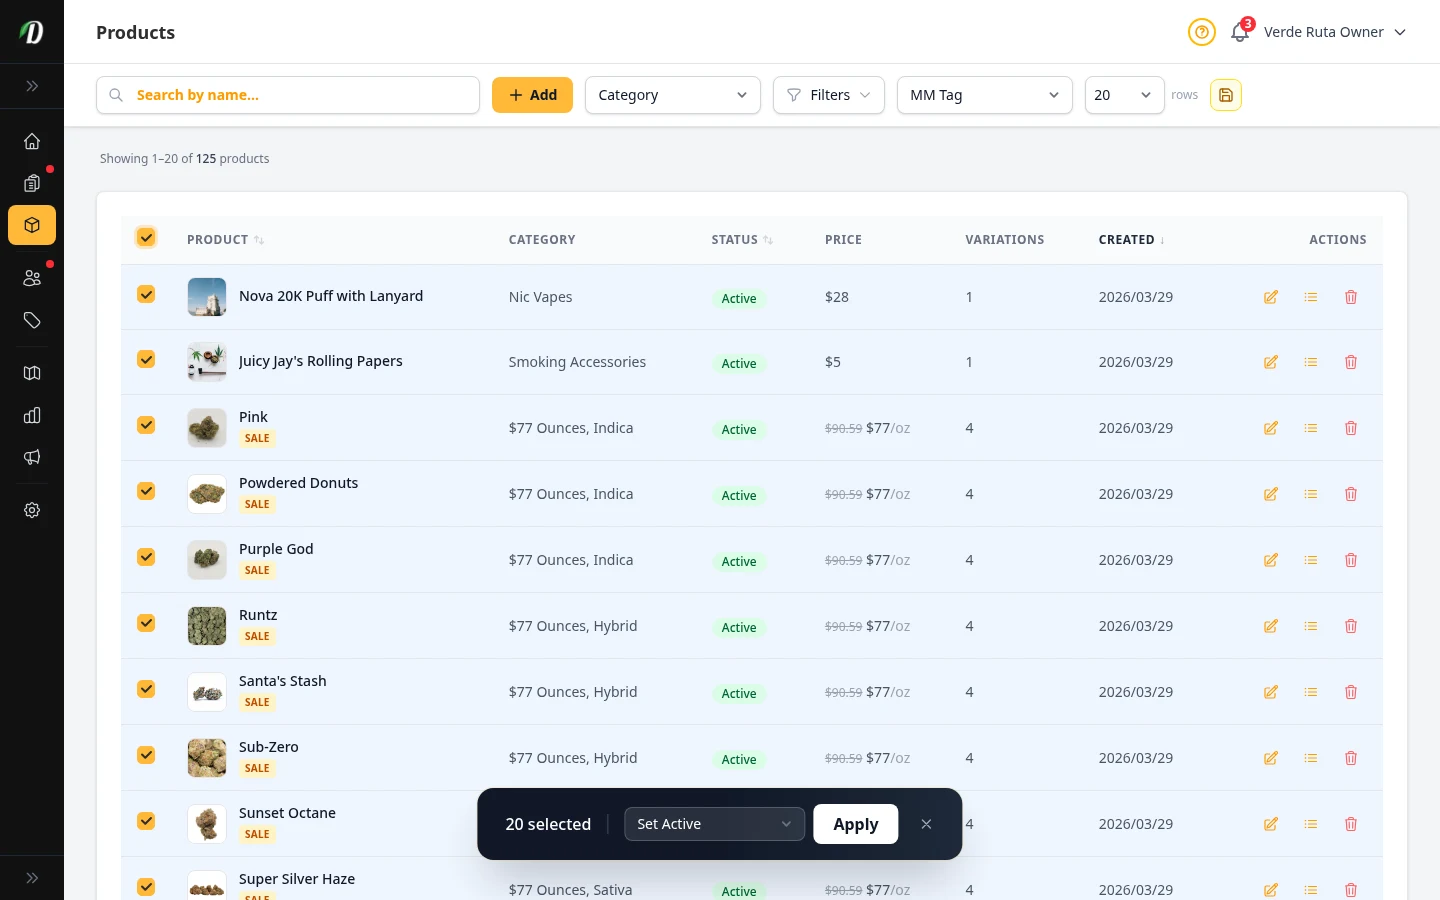Uncheck the select-all checkbox in table header
This screenshot has height=900, width=1440.
pyautogui.click(x=146, y=237)
